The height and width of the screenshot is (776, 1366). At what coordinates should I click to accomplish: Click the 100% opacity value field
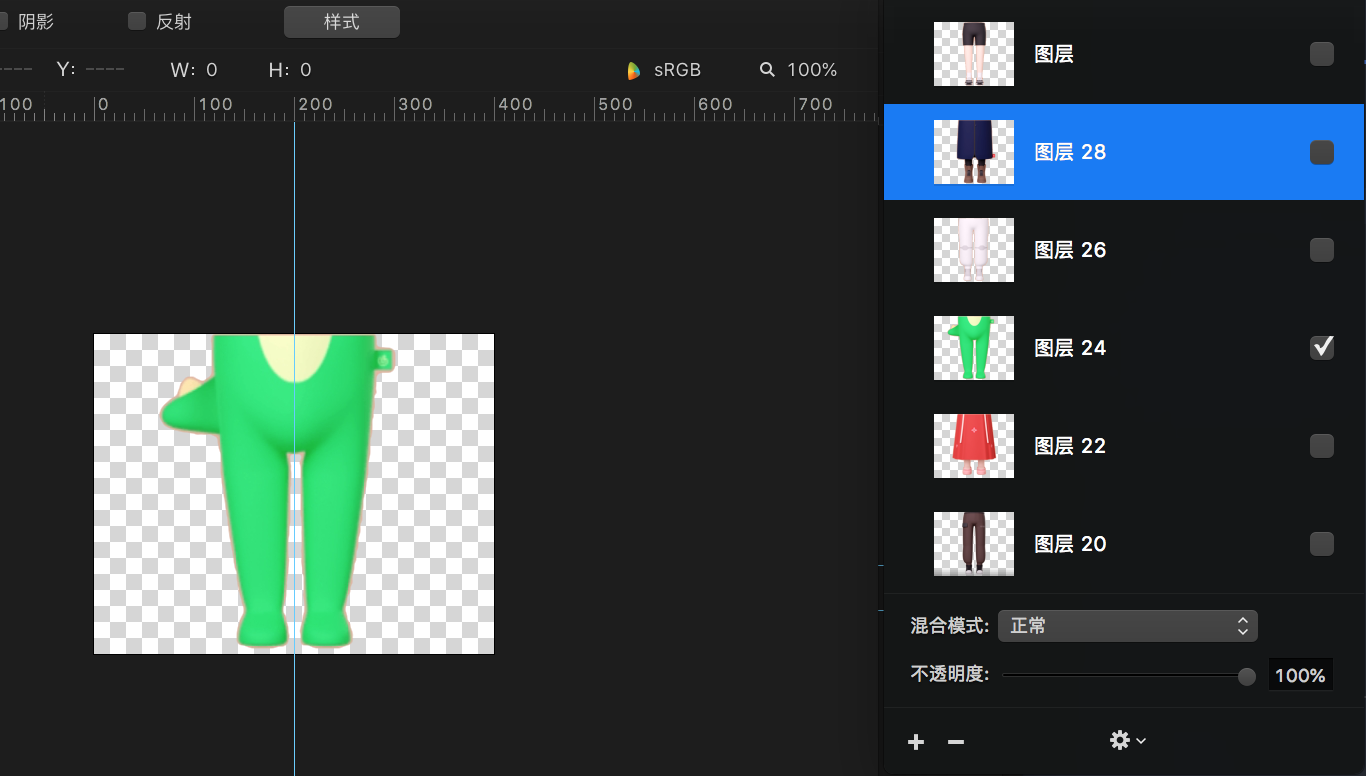pos(1300,675)
